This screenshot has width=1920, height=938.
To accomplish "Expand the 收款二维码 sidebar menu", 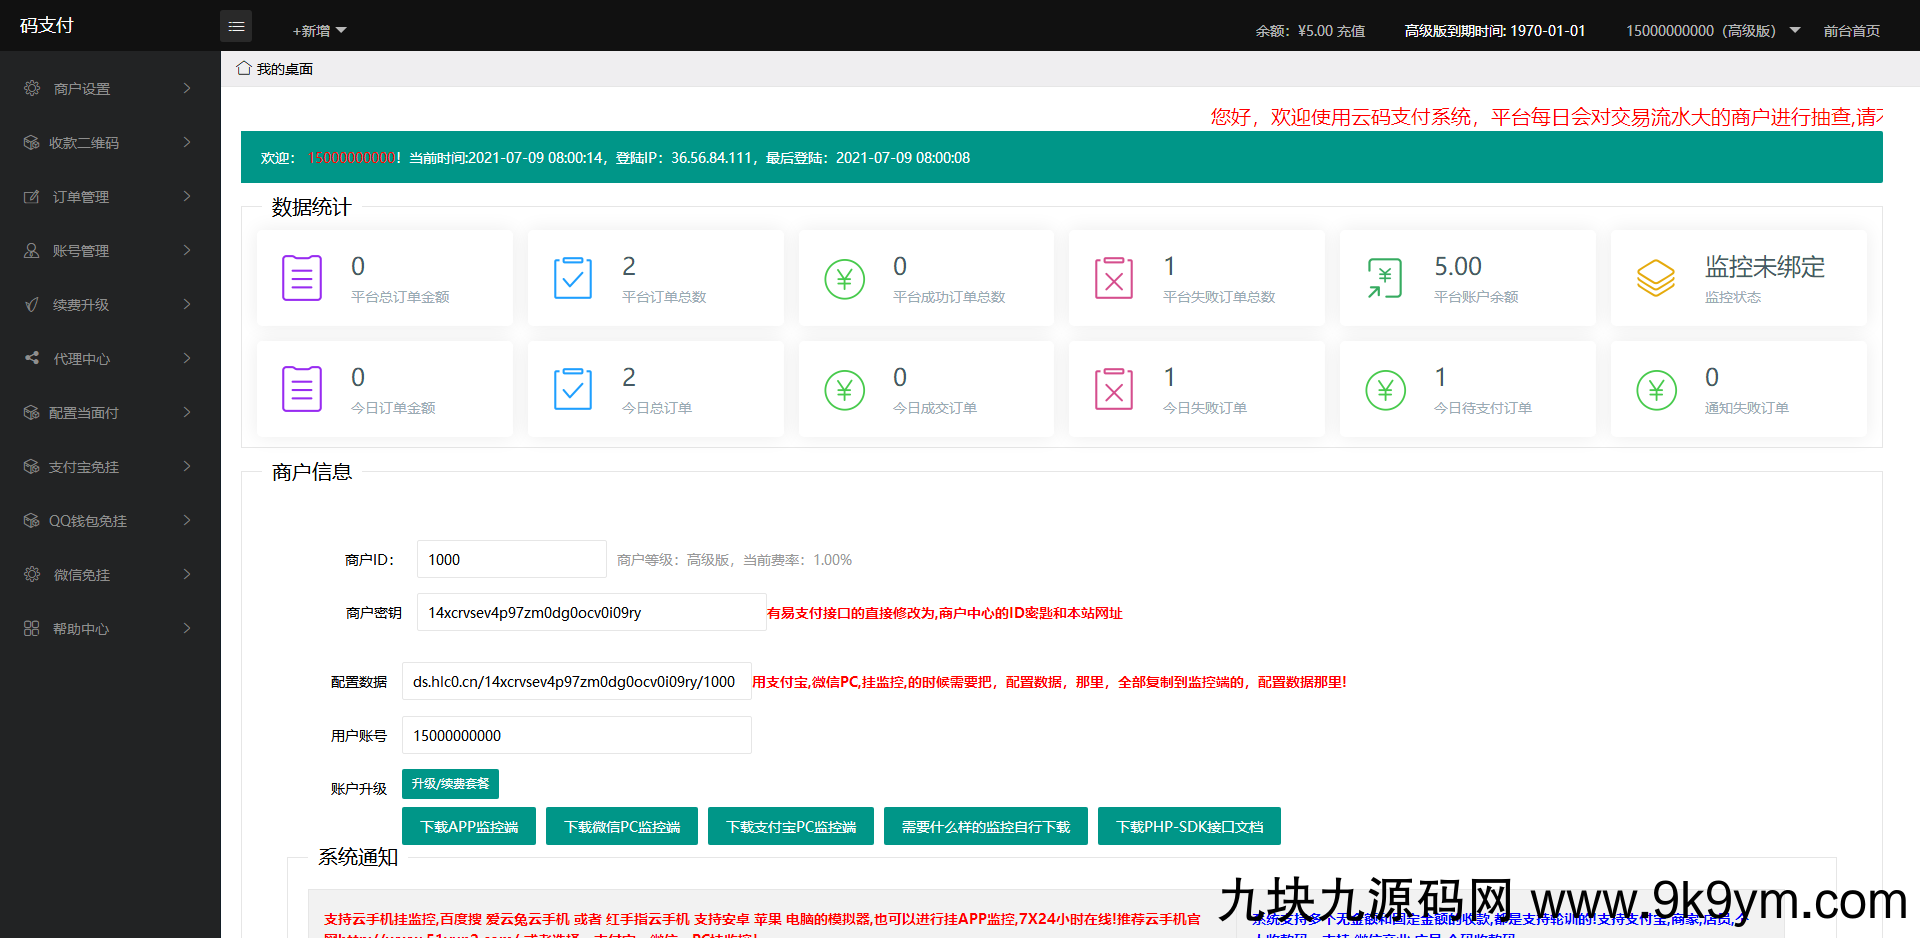I will click(x=108, y=143).
